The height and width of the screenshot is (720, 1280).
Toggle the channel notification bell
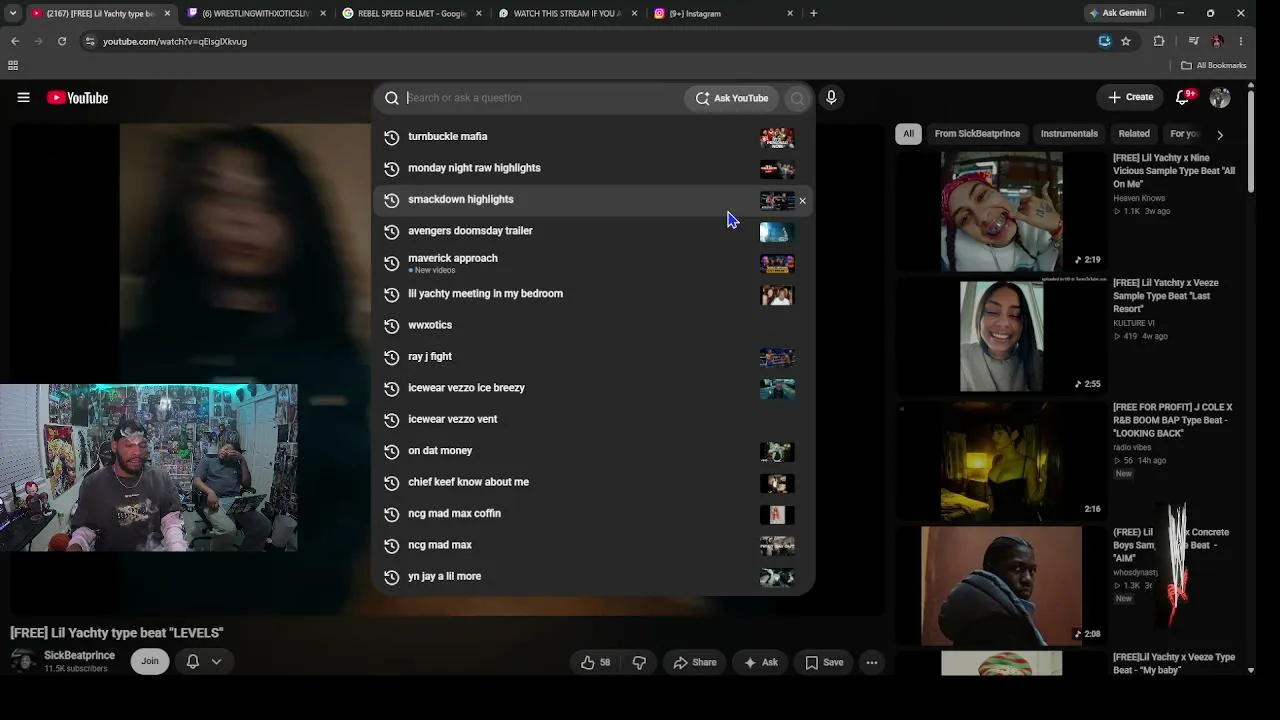click(x=193, y=661)
